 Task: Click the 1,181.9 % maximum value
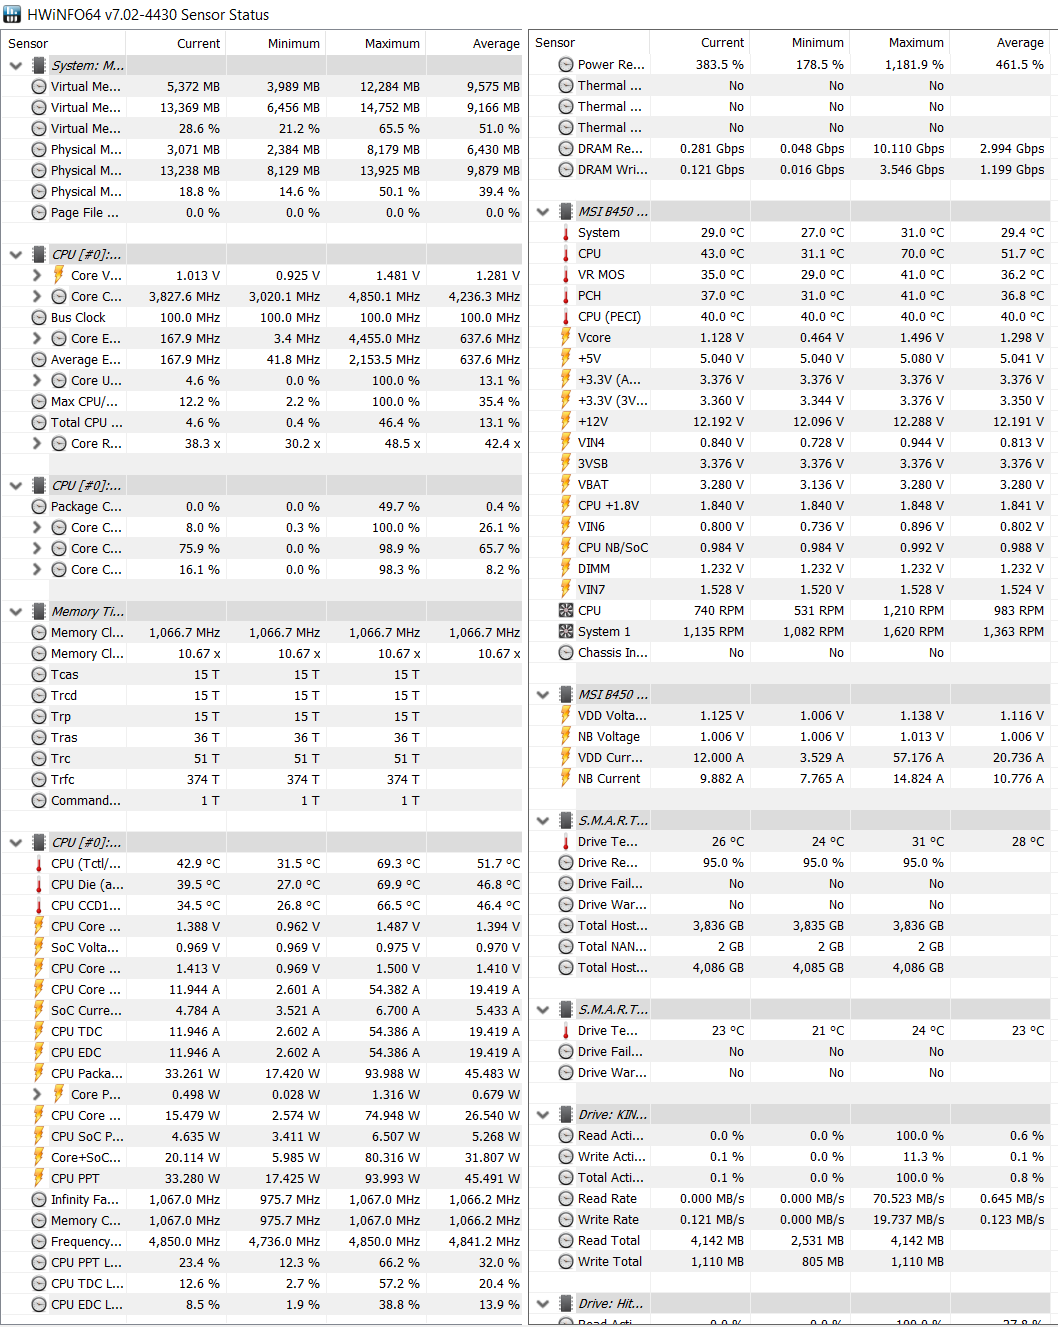point(914,64)
